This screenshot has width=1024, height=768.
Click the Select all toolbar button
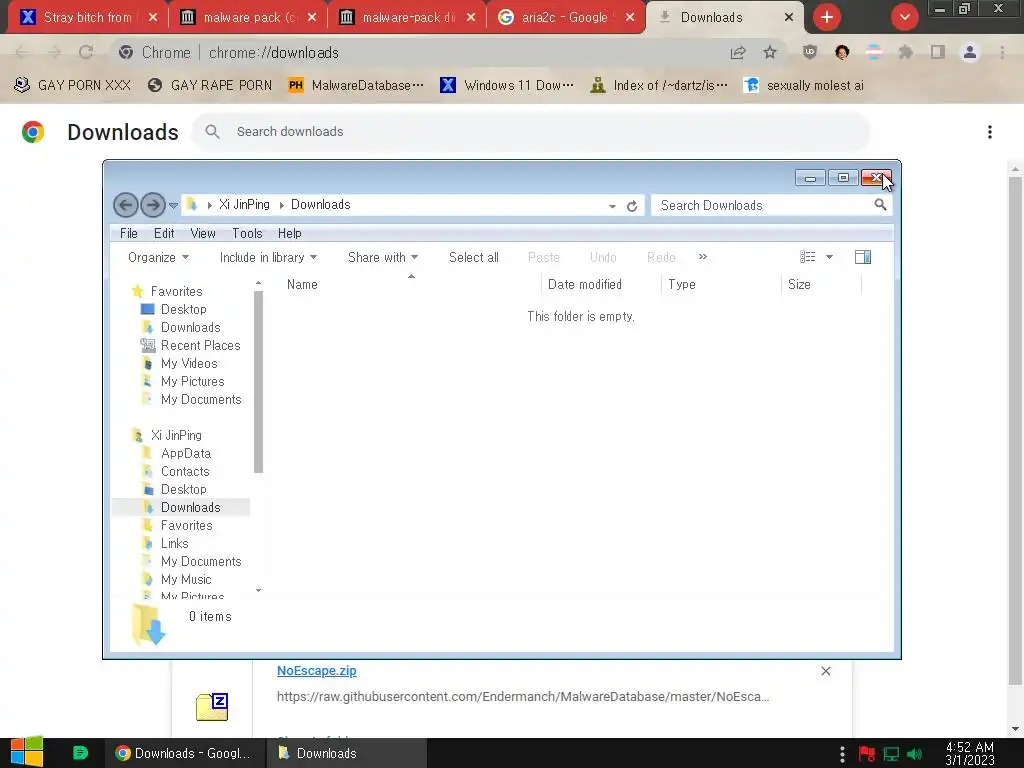pos(473,257)
